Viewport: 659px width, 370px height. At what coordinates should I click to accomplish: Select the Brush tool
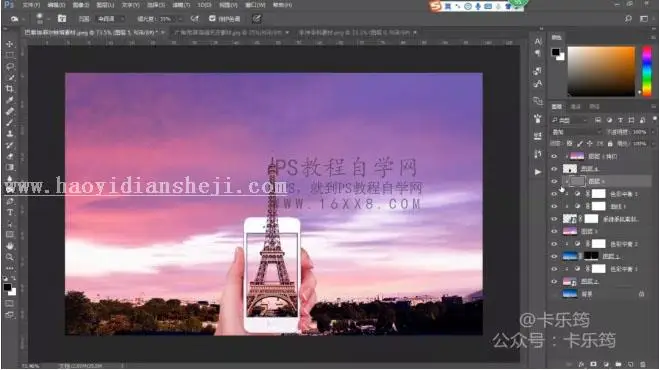coord(9,122)
